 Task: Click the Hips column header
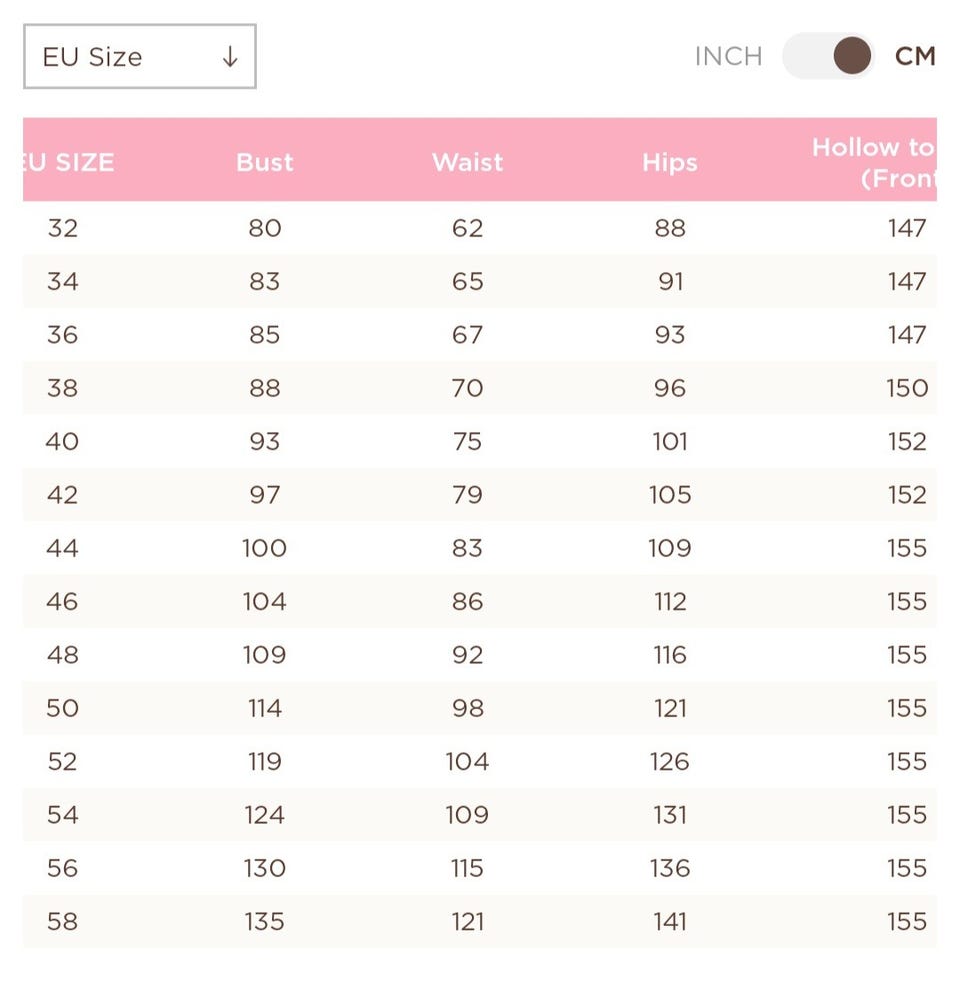pyautogui.click(x=669, y=162)
